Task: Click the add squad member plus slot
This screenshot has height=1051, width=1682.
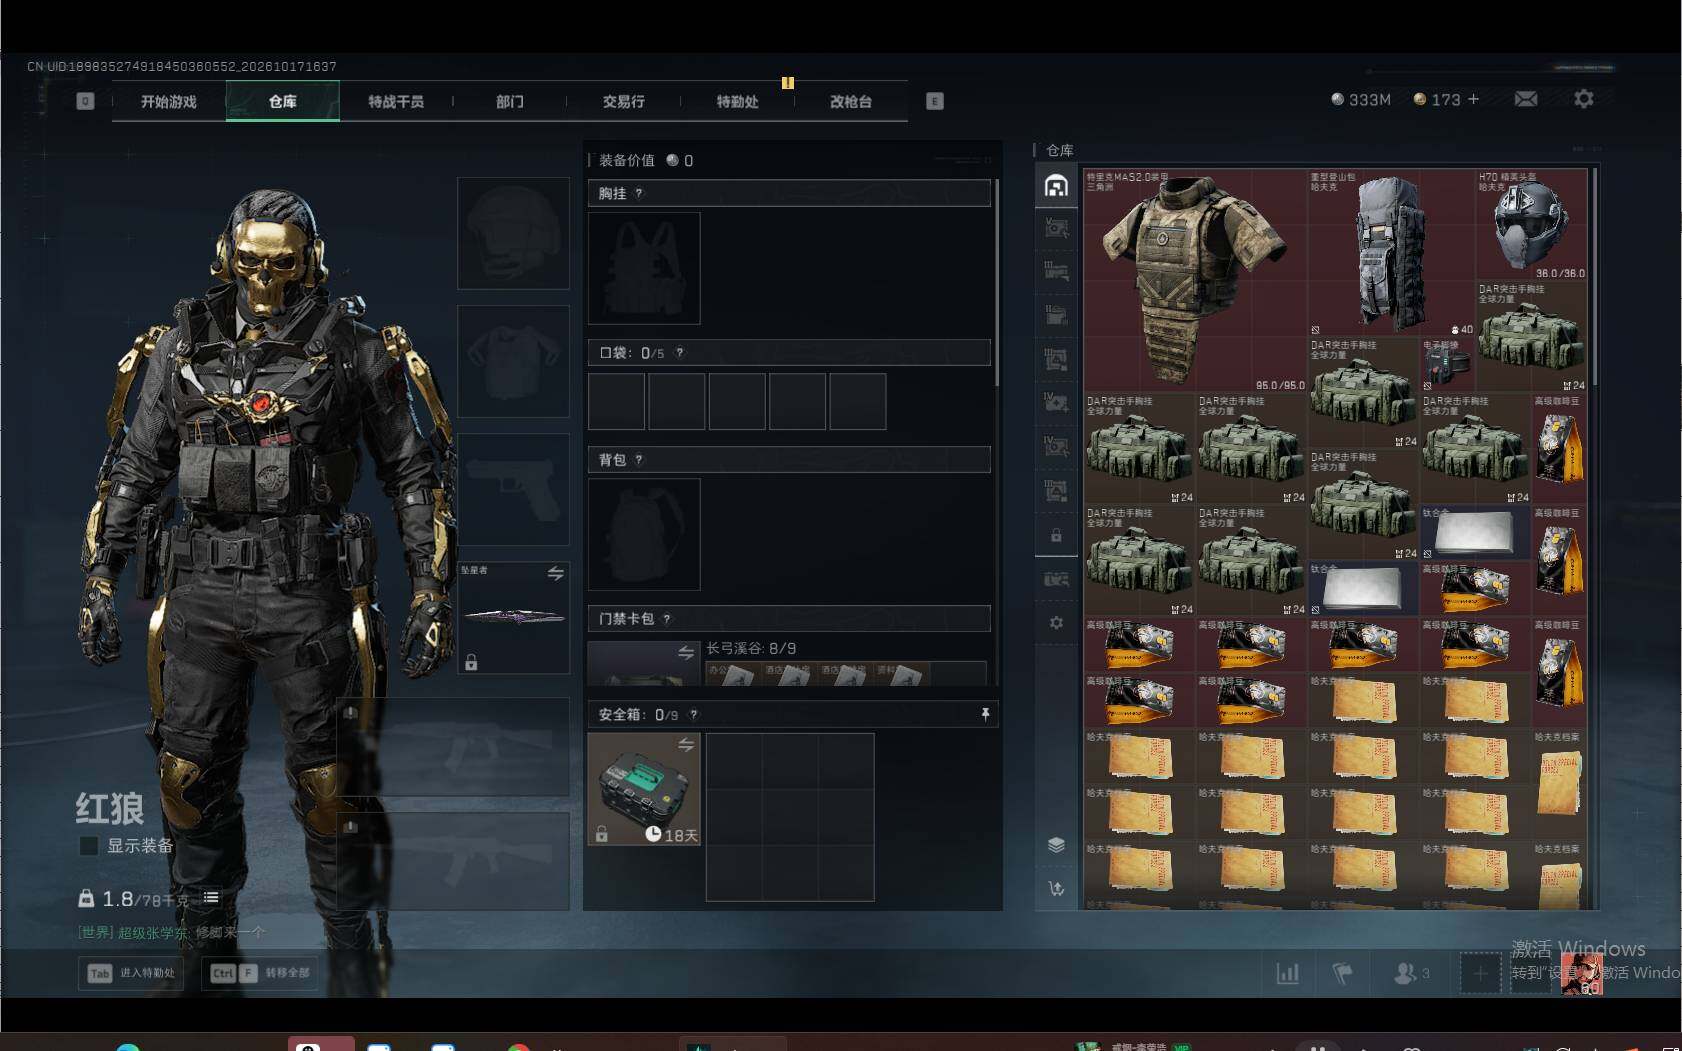Action: tap(1480, 972)
